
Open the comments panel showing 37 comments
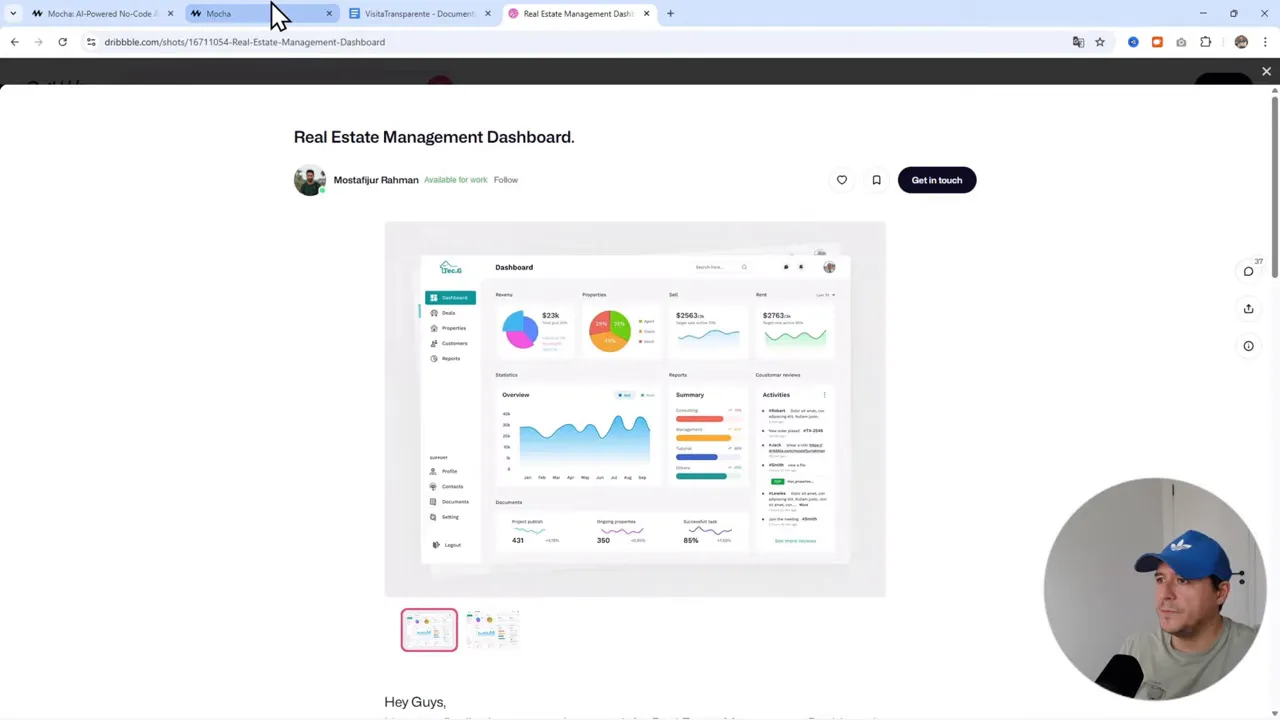click(x=1248, y=271)
